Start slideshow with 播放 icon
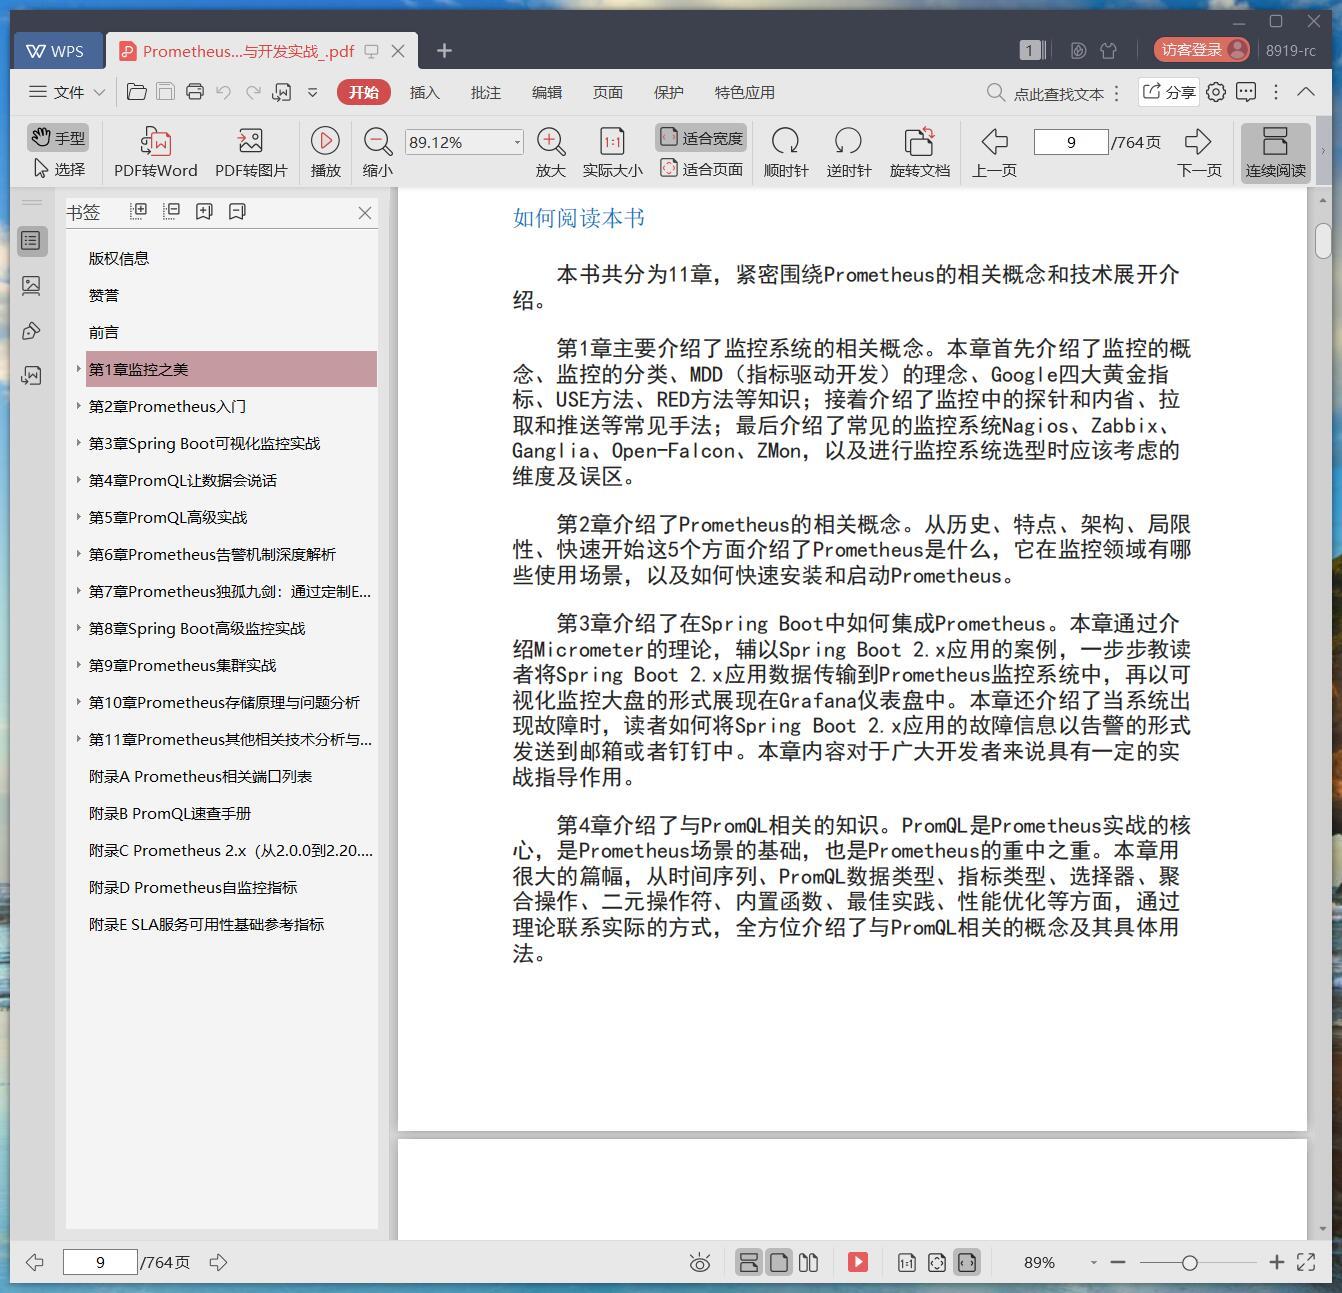Viewport: 1342px width, 1293px height. coord(325,153)
